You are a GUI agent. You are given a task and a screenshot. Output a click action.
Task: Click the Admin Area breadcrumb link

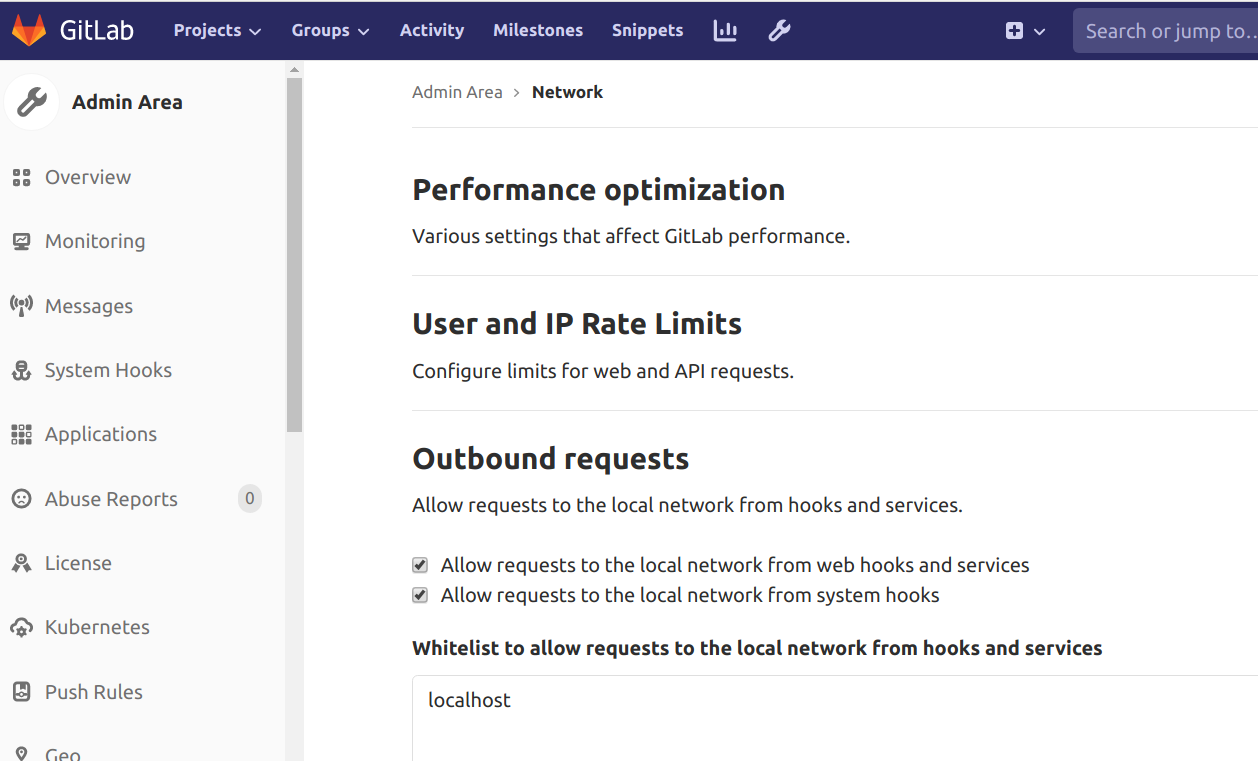(x=457, y=92)
